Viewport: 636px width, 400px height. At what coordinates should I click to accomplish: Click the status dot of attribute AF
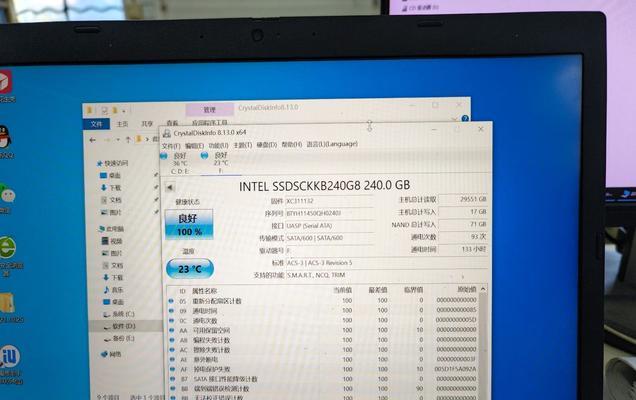click(x=172, y=369)
